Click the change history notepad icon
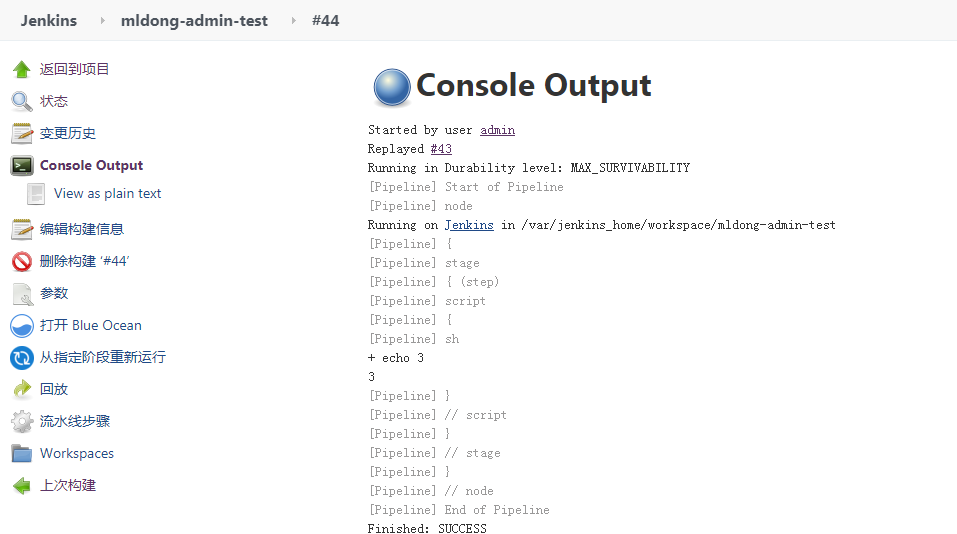Image resolution: width=957 pixels, height=534 pixels. (x=21, y=133)
